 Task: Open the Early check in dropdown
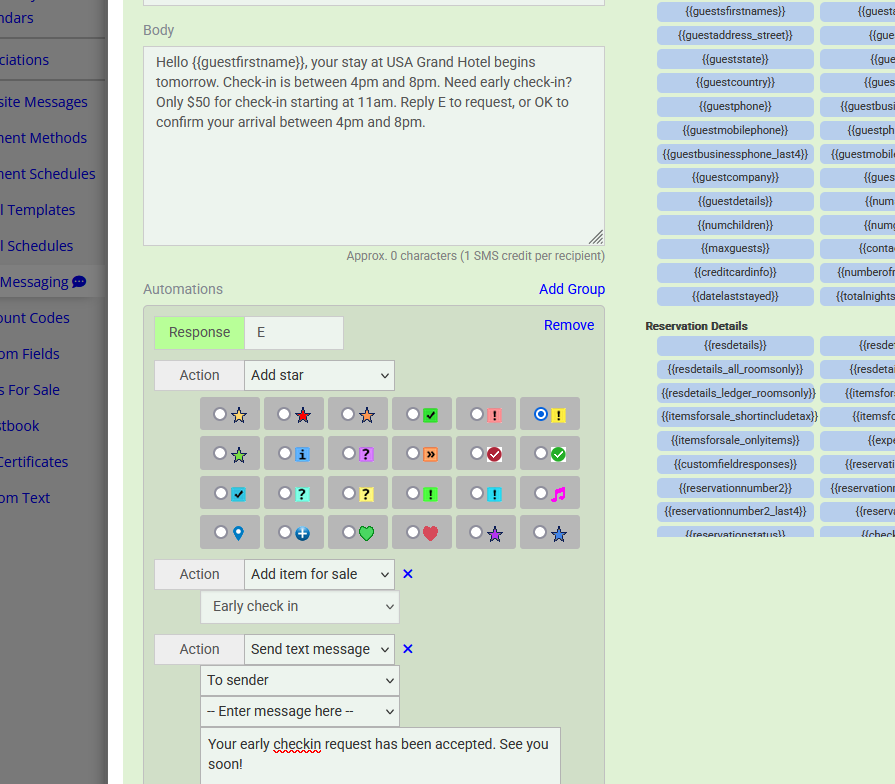[x=299, y=606]
